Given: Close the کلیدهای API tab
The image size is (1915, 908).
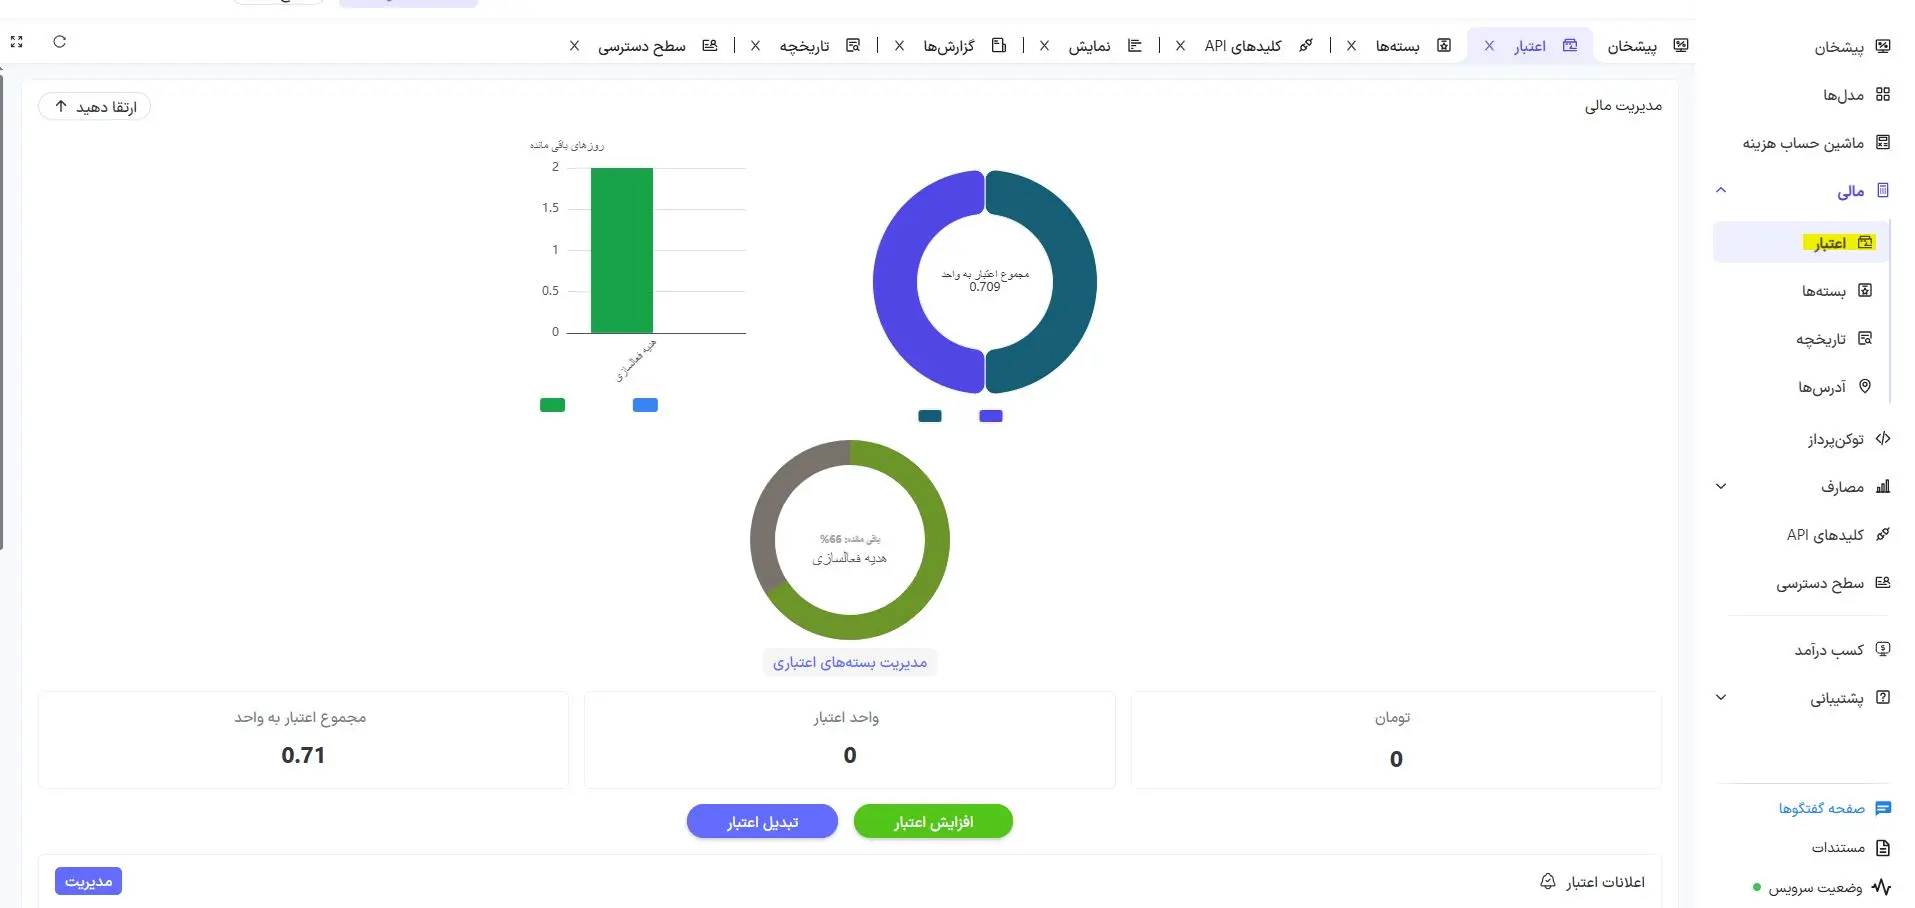Looking at the screenshot, I should coord(1180,46).
